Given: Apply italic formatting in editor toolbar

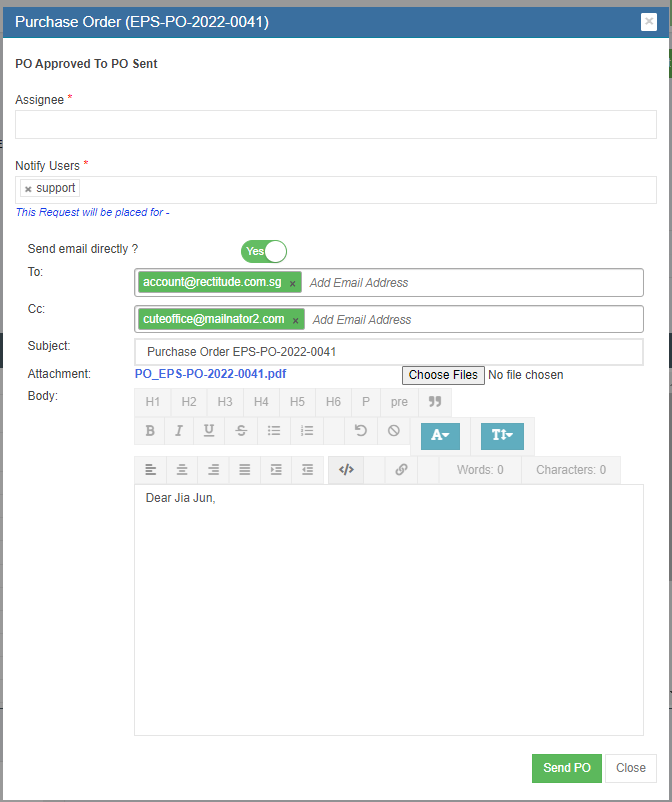Looking at the screenshot, I should click(179, 431).
